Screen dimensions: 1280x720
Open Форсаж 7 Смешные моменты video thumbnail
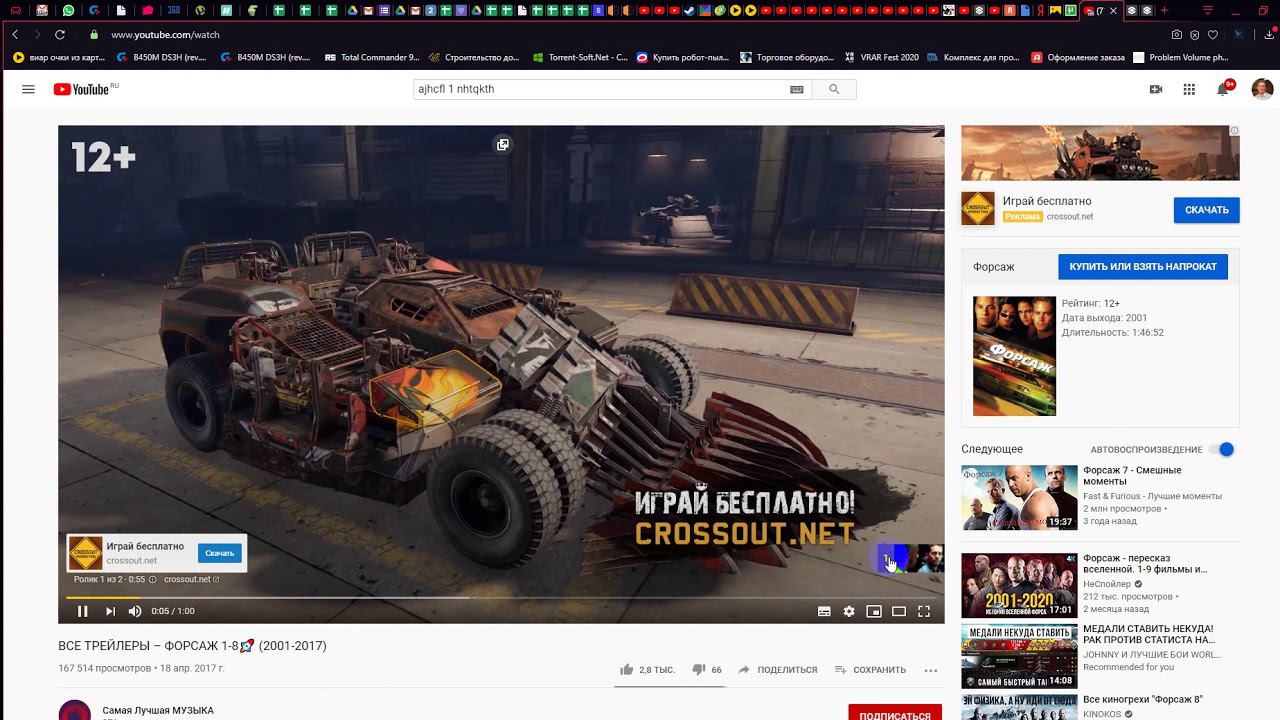[x=1019, y=497]
